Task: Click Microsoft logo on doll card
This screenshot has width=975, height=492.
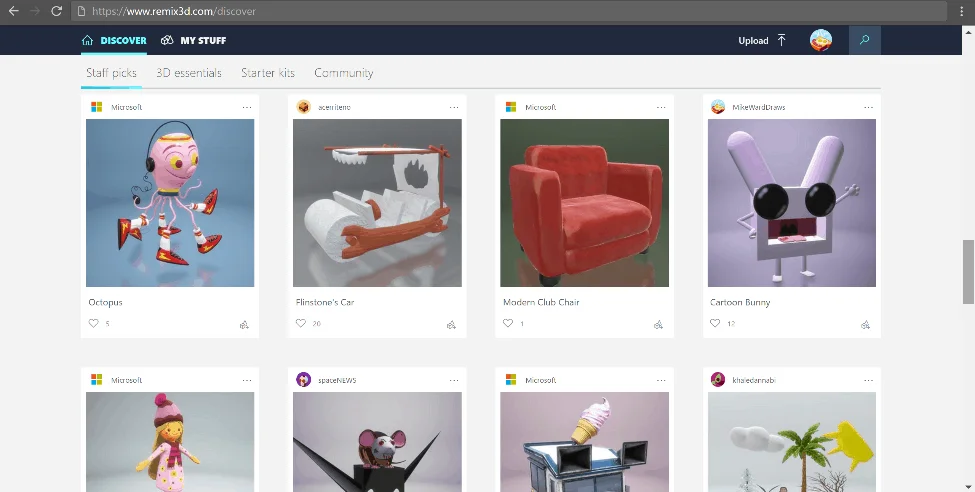Action: pyautogui.click(x=96, y=379)
